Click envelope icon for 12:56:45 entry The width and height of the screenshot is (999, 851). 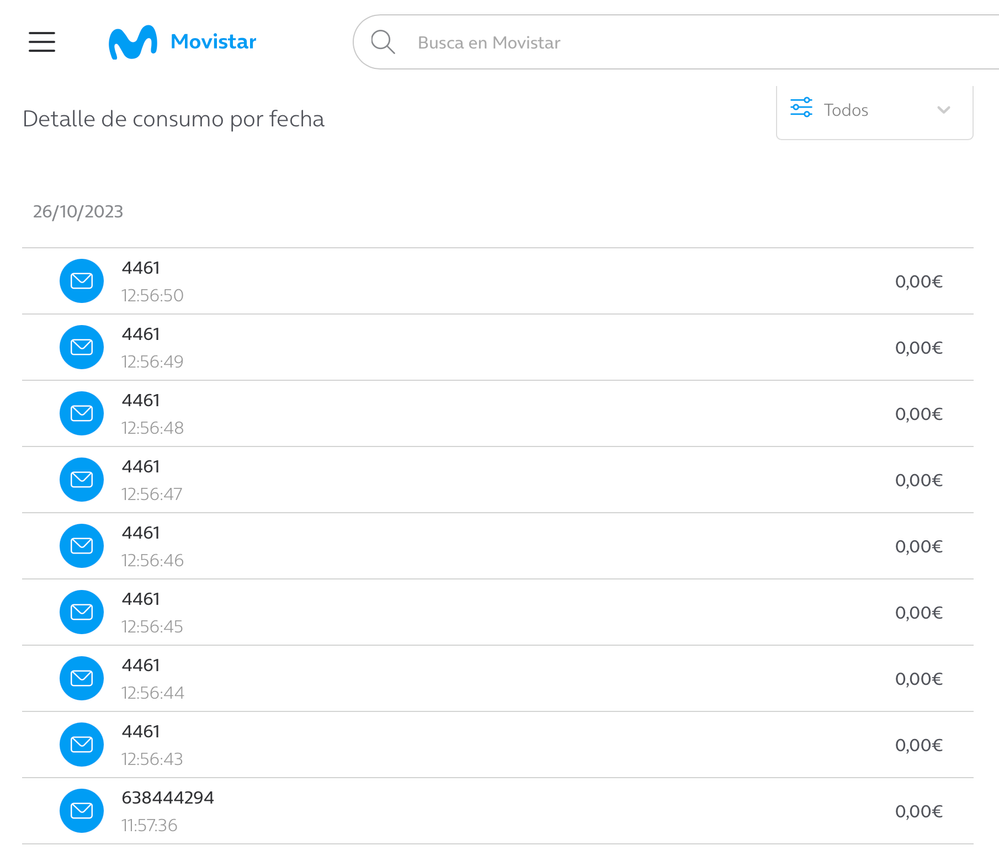point(82,612)
